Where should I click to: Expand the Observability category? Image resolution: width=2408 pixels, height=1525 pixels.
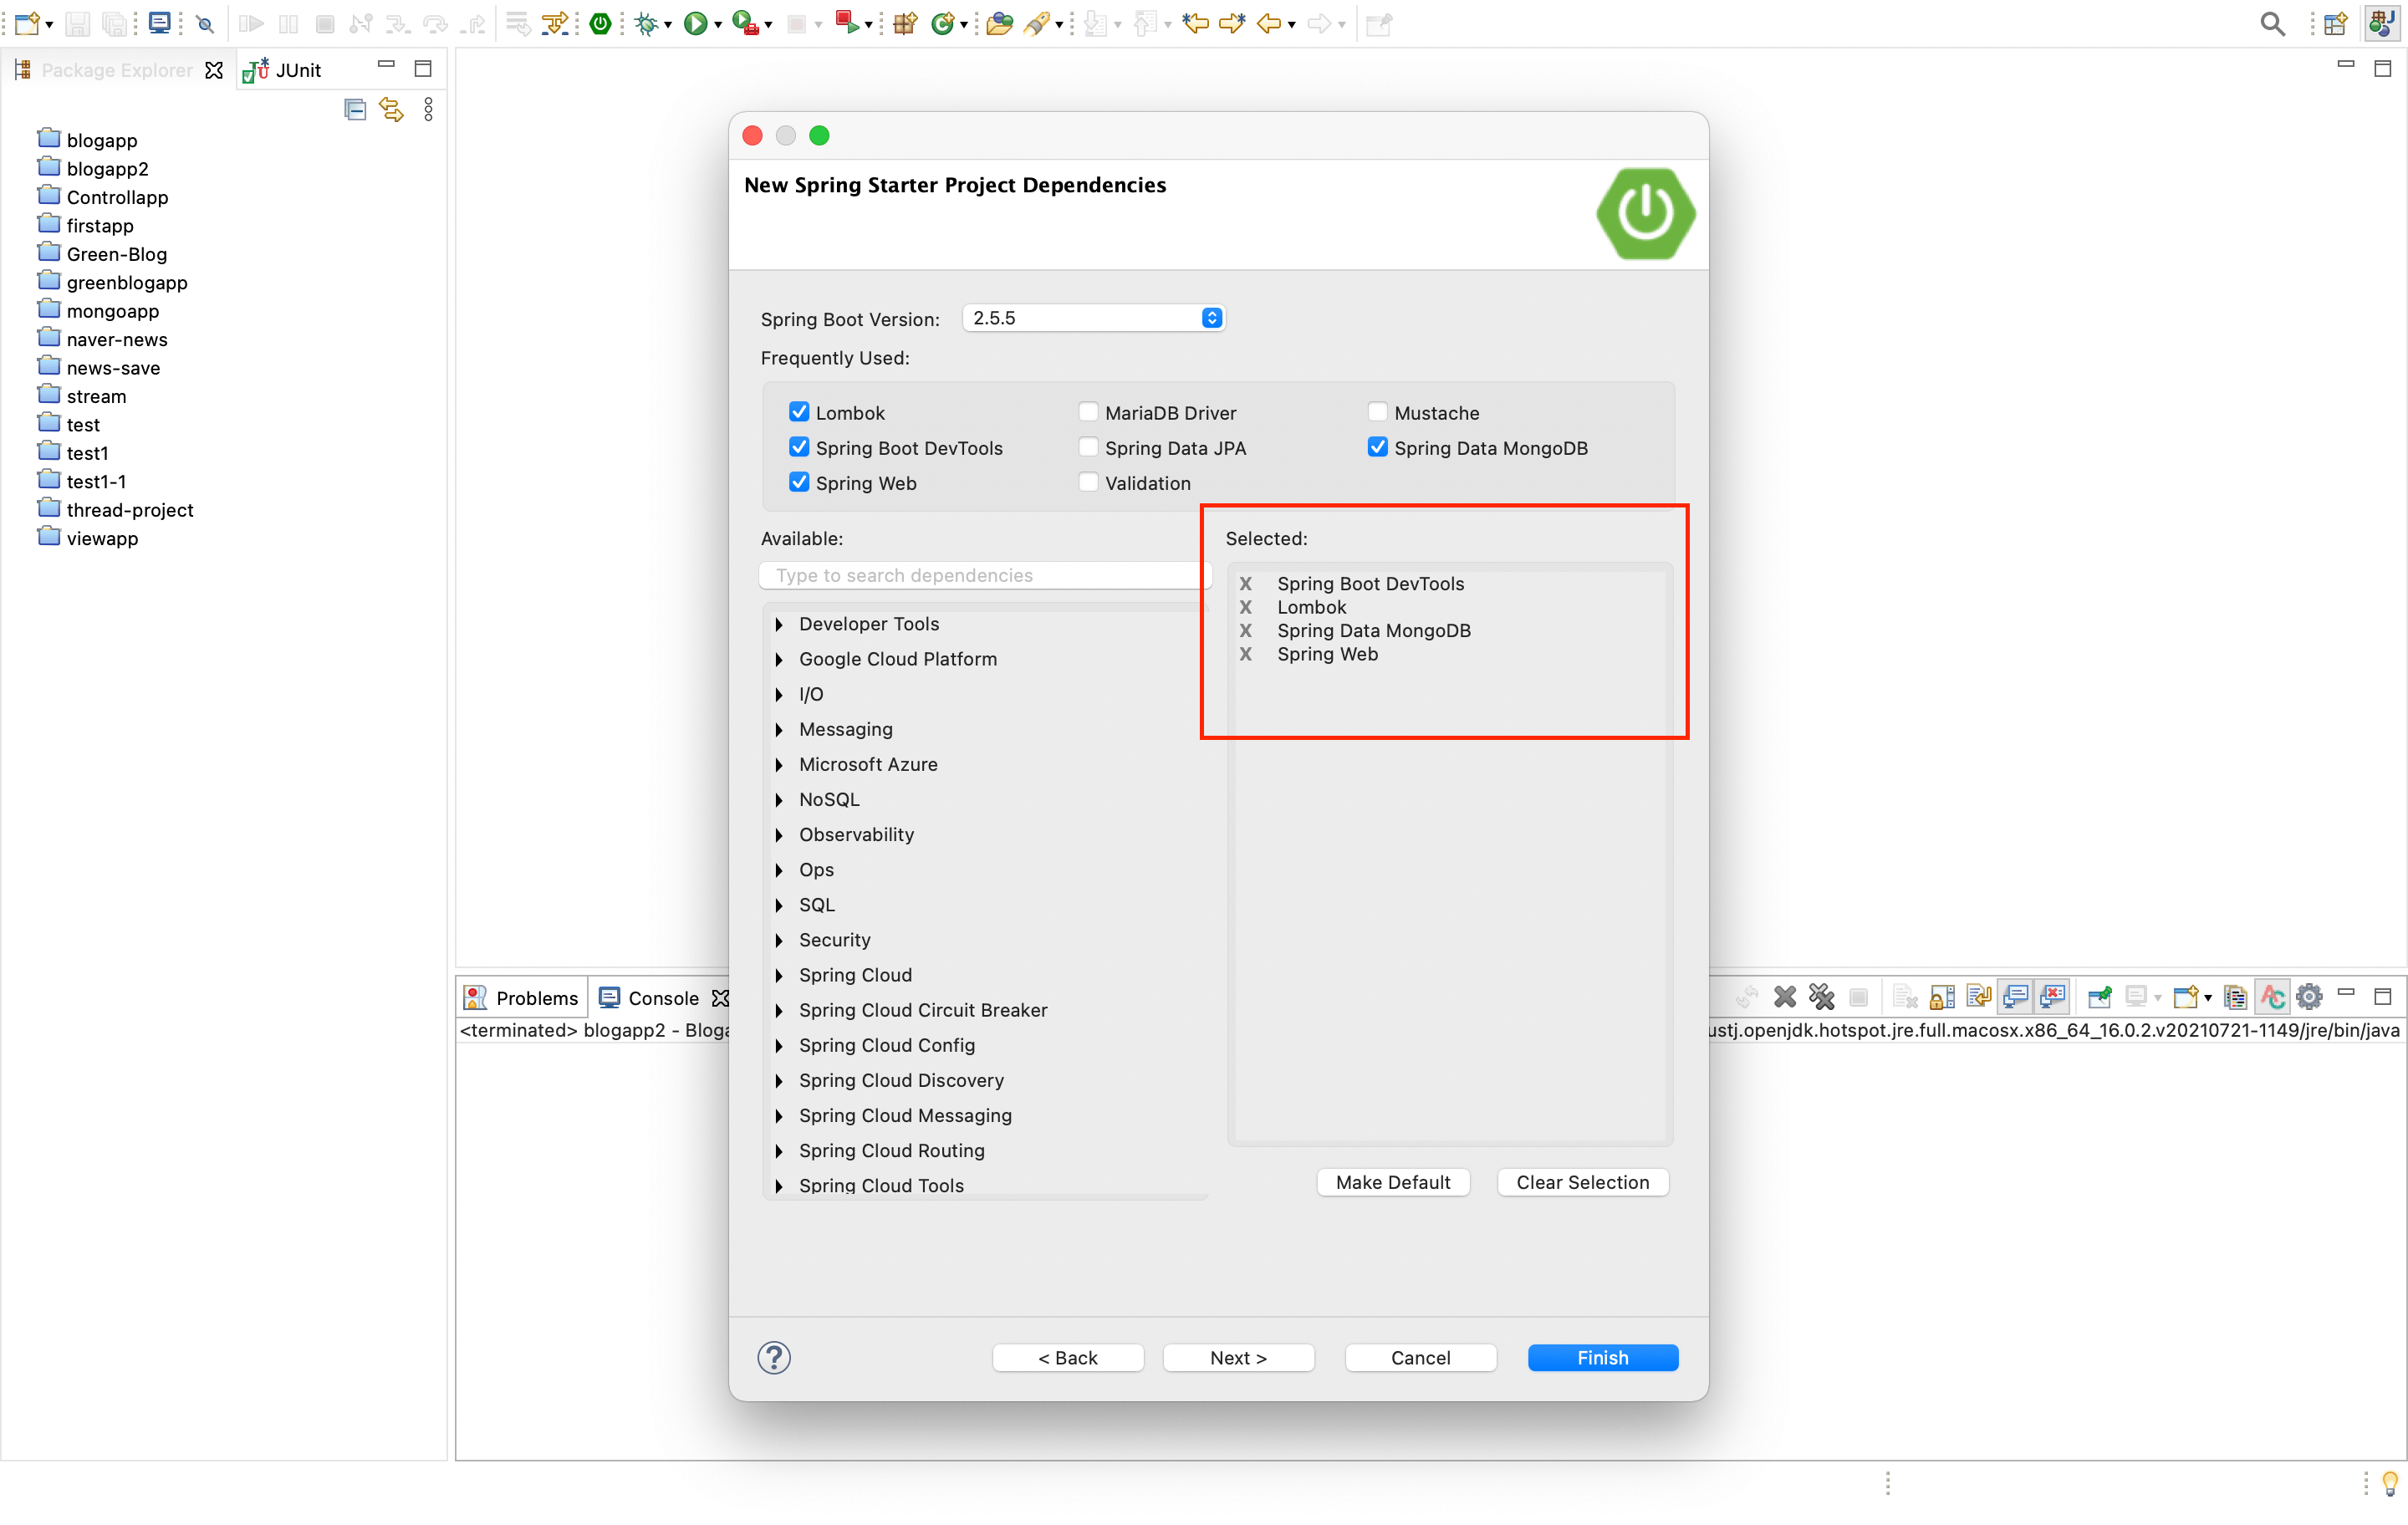click(x=779, y=835)
